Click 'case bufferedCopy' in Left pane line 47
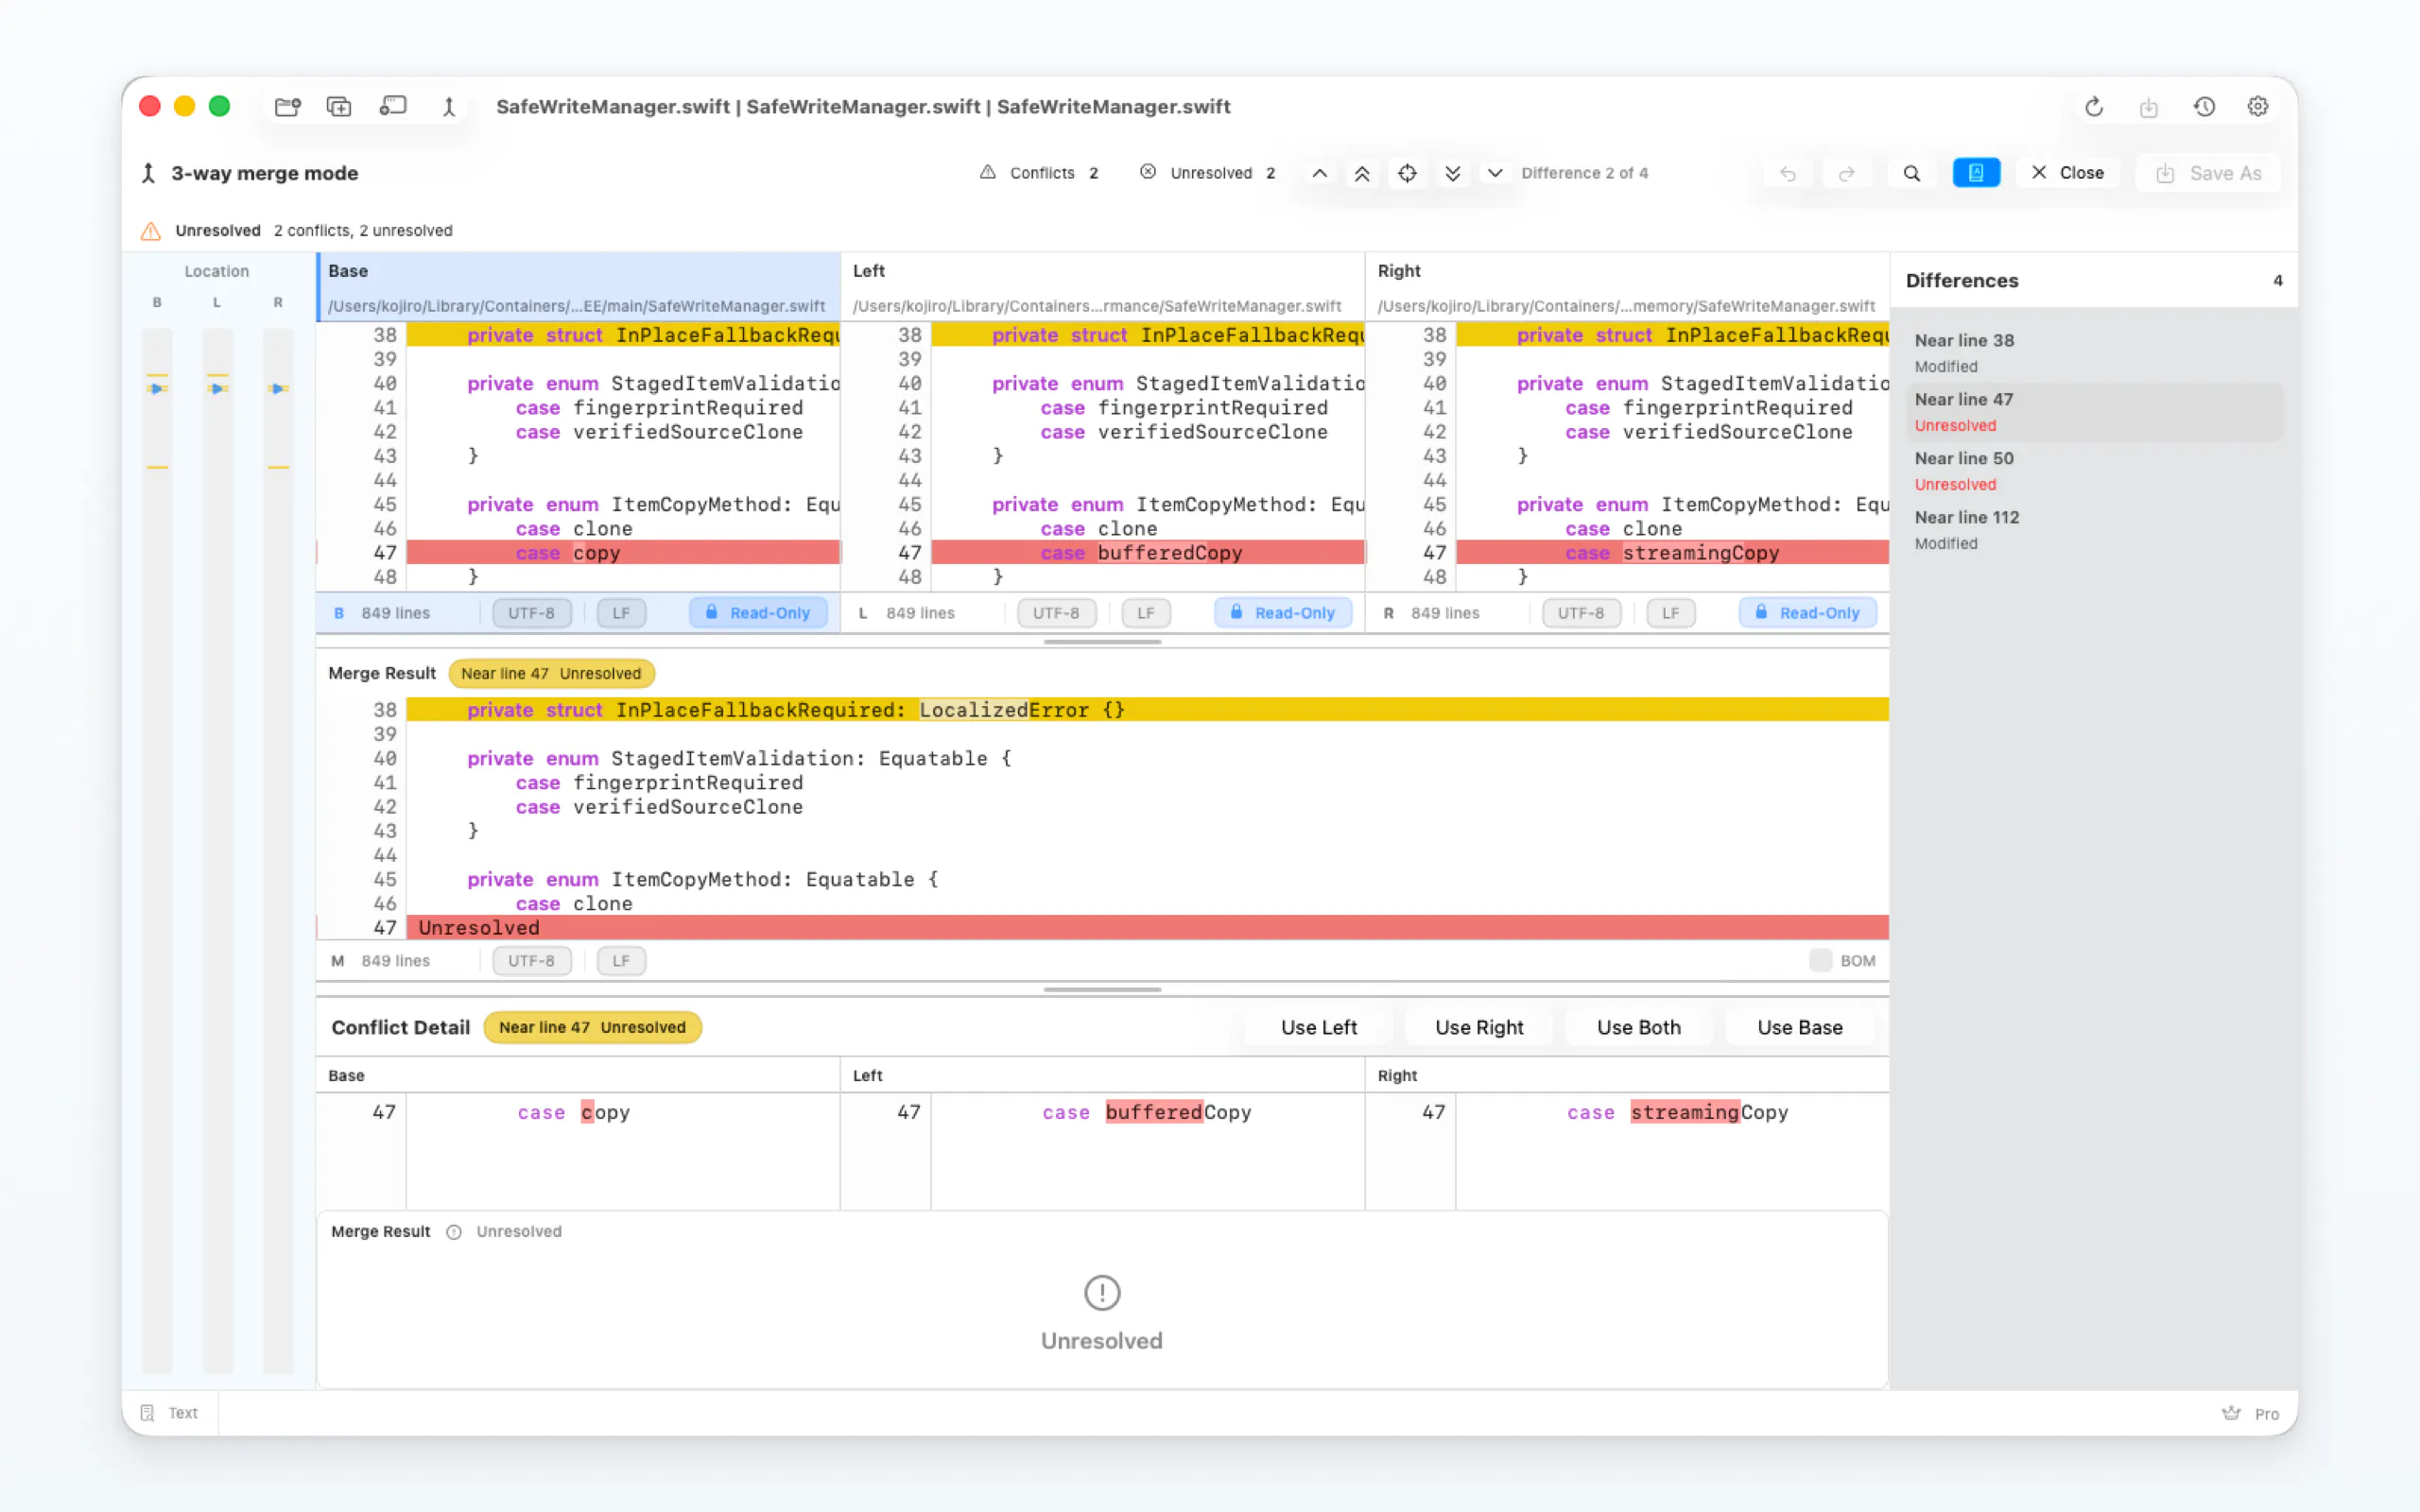 click(1141, 553)
